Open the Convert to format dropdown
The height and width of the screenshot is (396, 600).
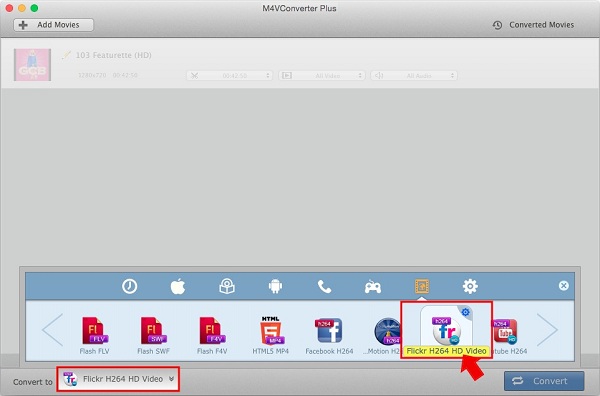click(118, 379)
